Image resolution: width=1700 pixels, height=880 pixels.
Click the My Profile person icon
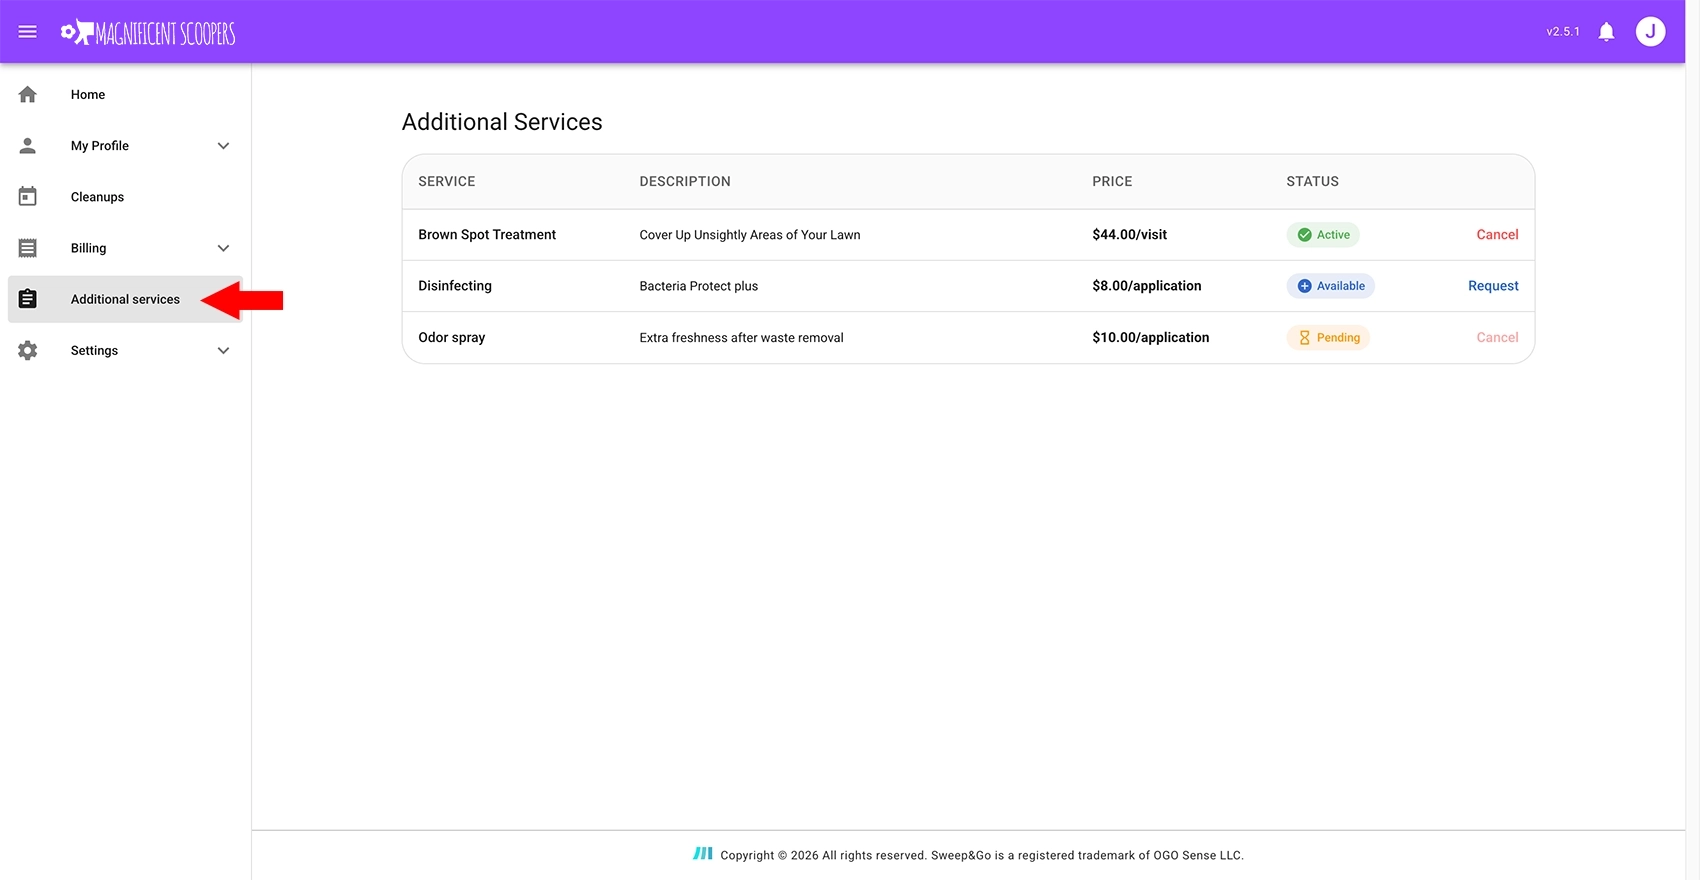(x=28, y=146)
